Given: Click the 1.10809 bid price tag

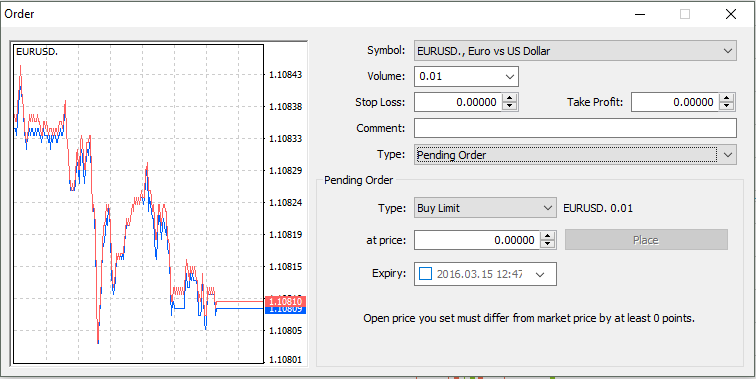Looking at the screenshot, I should coord(284,310).
